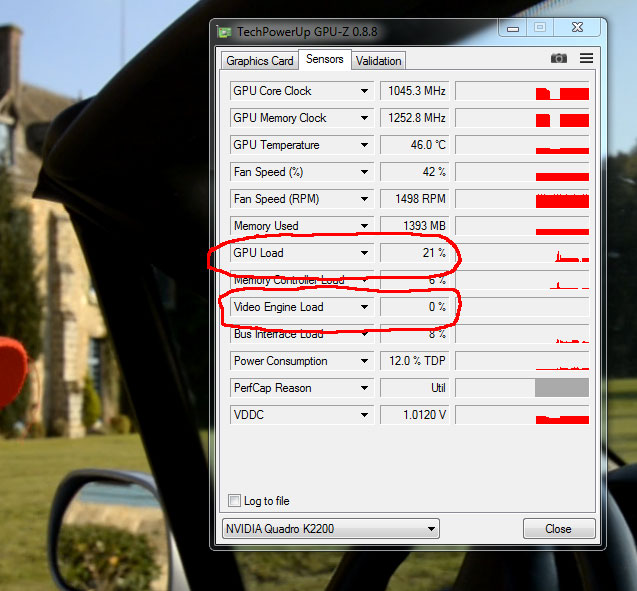Screen dimensions: 637x591
Task: Click the GPU-Z title bar app icon
Action: (x=224, y=32)
